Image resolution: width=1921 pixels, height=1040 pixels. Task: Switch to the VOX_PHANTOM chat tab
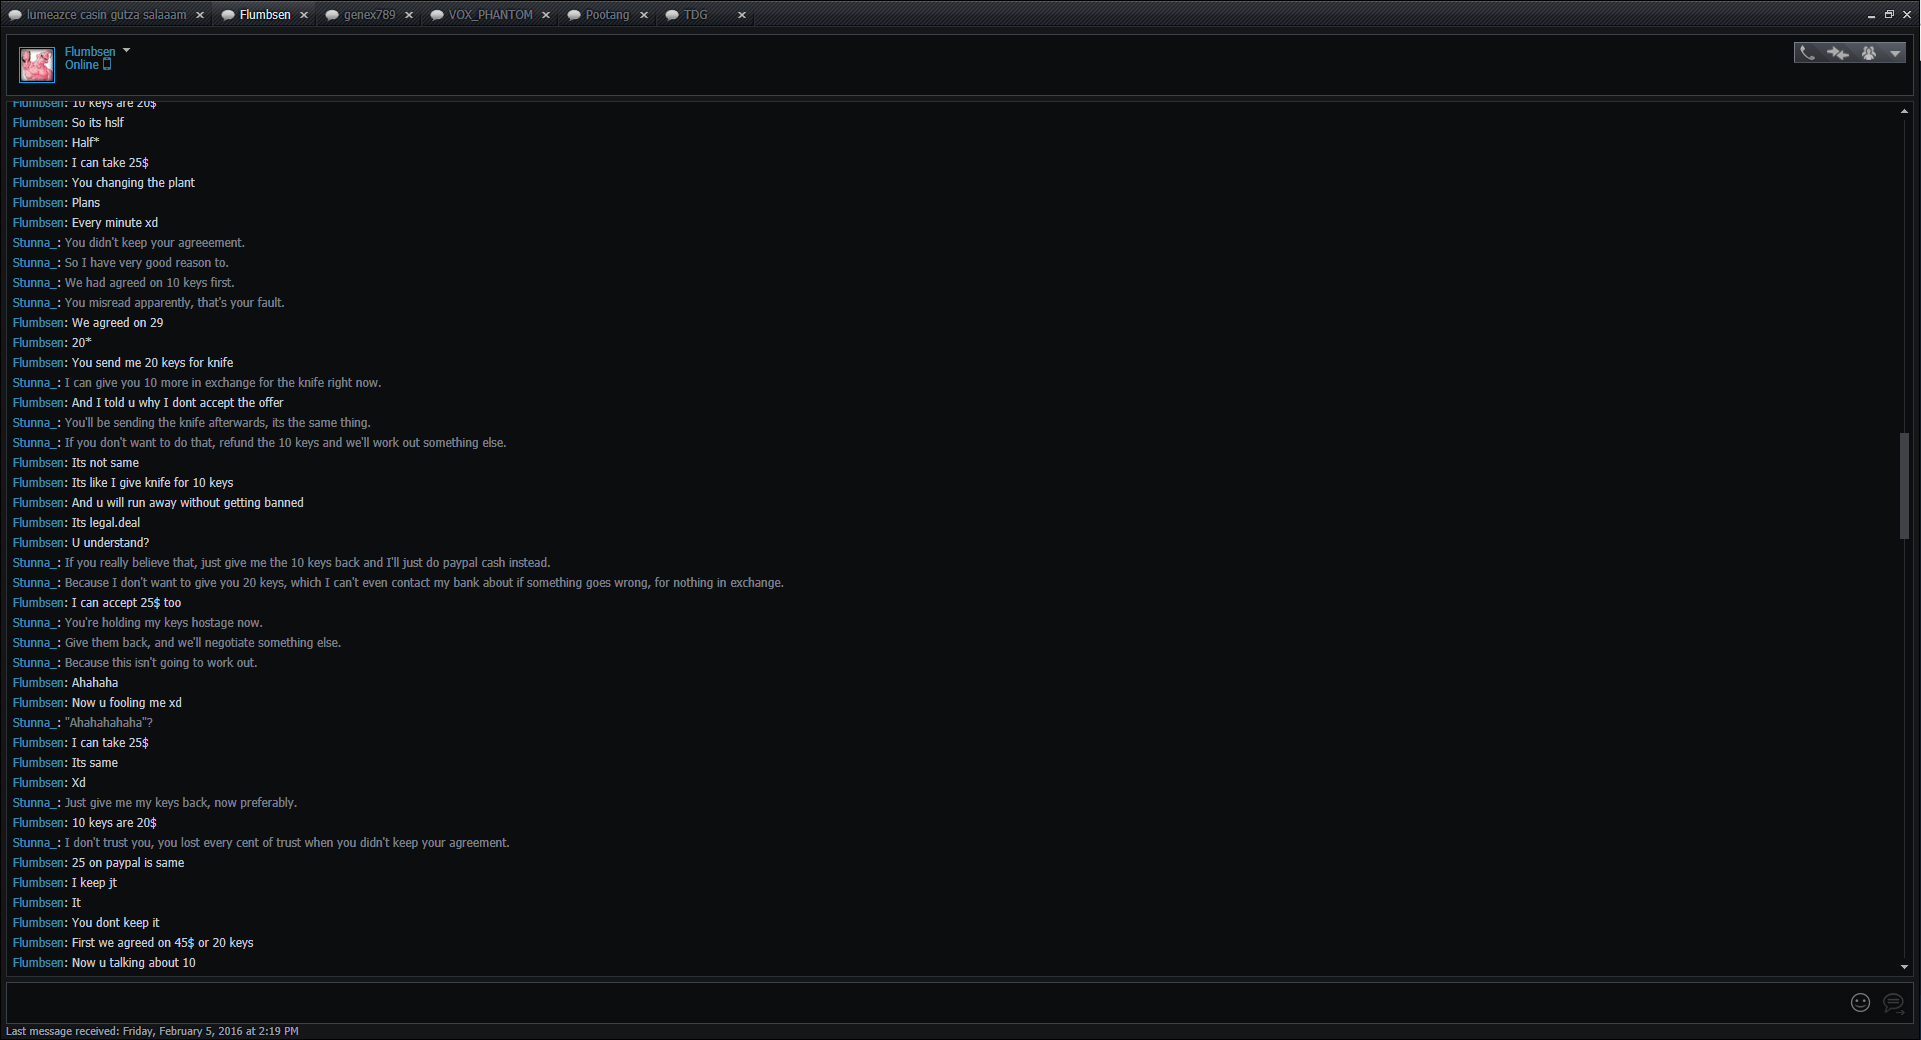490,15
